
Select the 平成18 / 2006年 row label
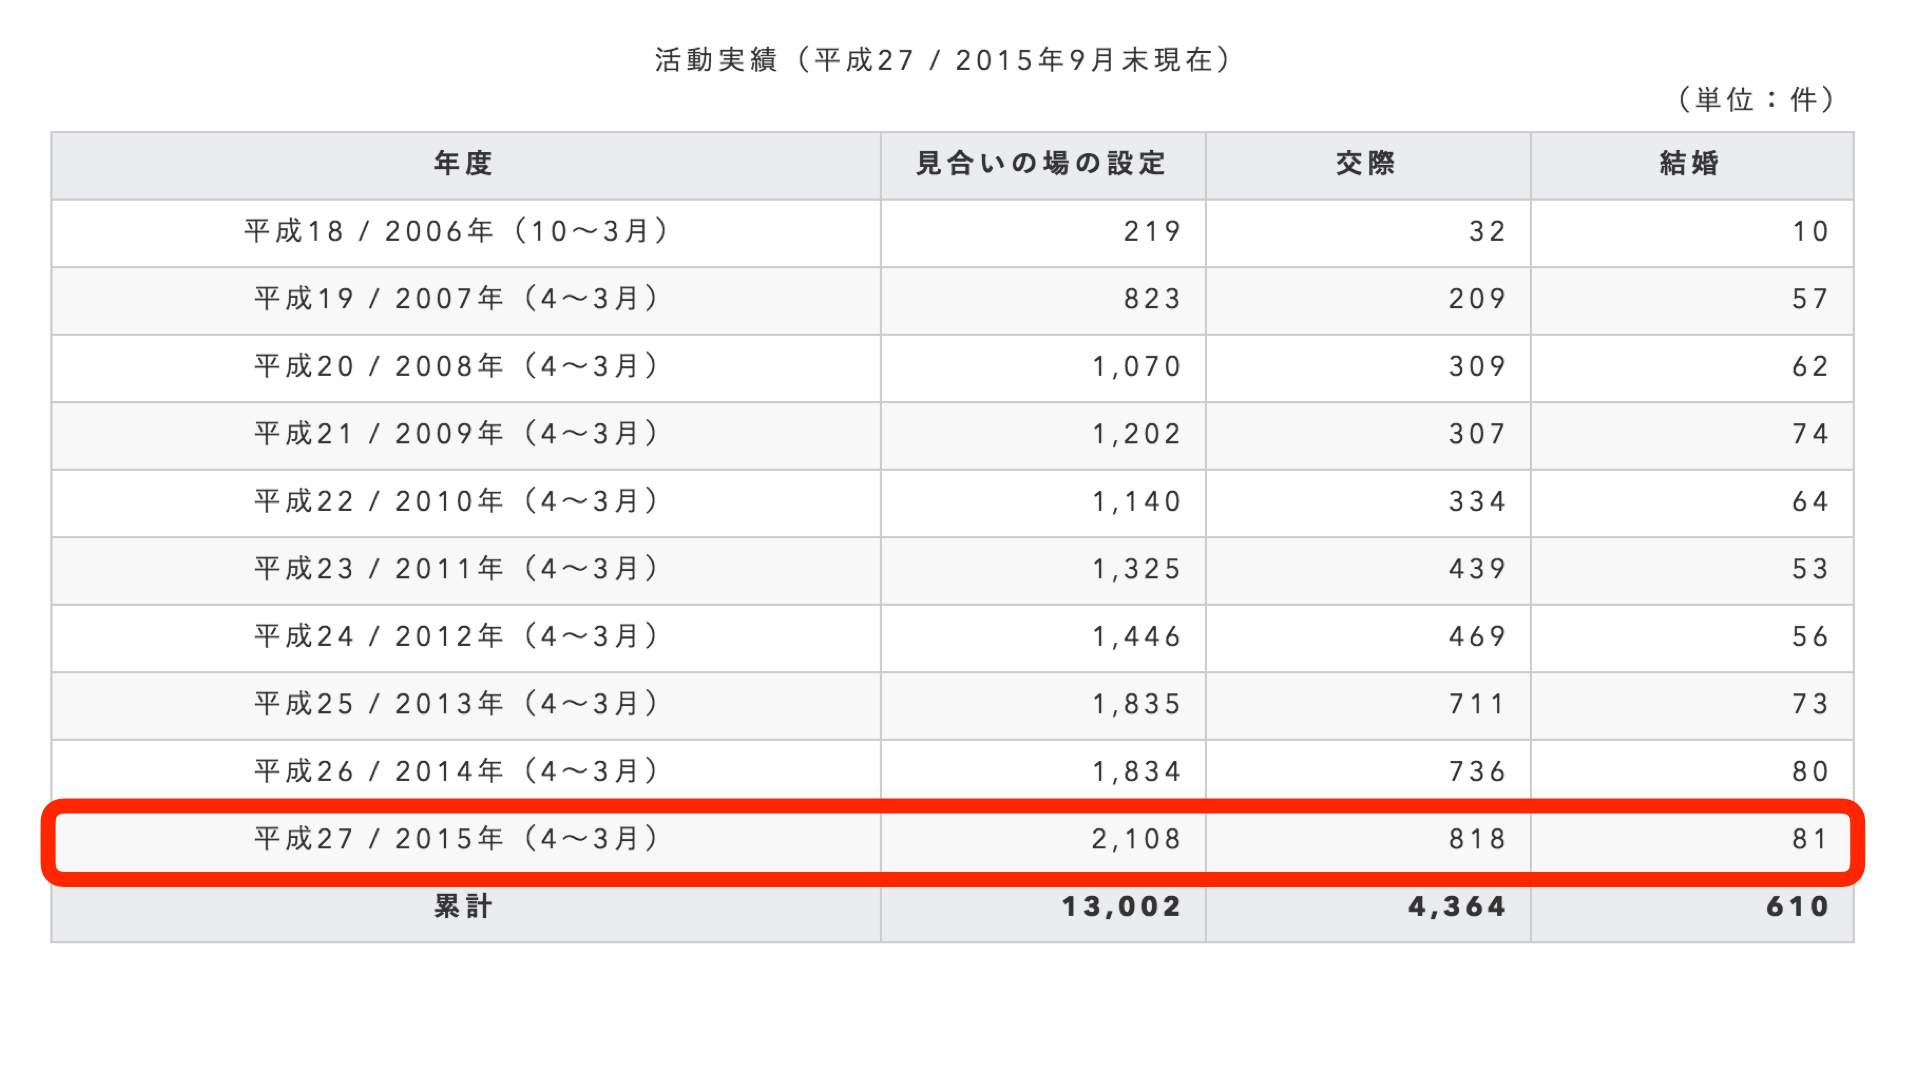pos(457,231)
